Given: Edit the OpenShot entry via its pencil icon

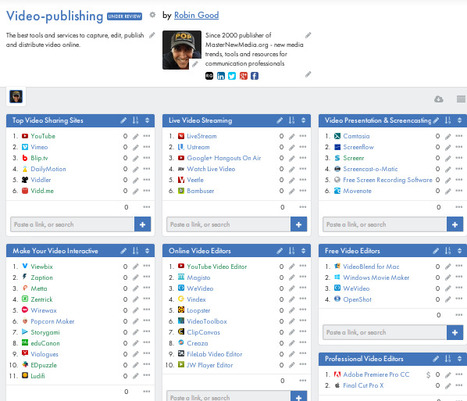Looking at the screenshot, I should coord(448,300).
